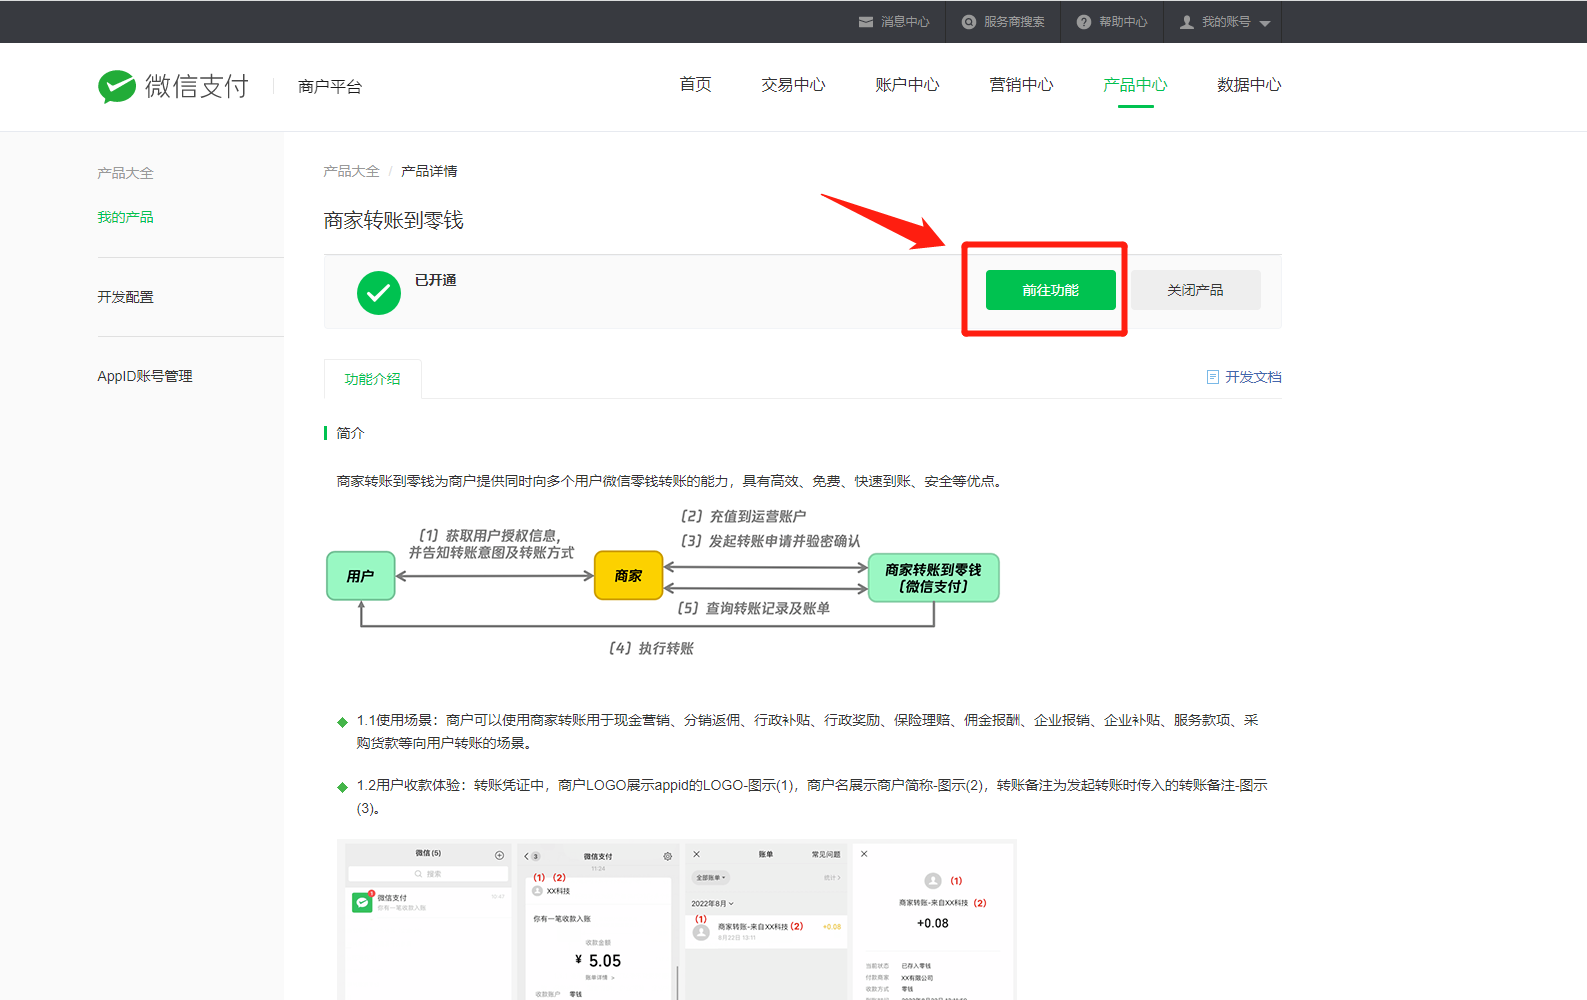This screenshot has width=1587, height=1000.
Task: Select 产品大全 in the sidebar
Action: [125, 173]
